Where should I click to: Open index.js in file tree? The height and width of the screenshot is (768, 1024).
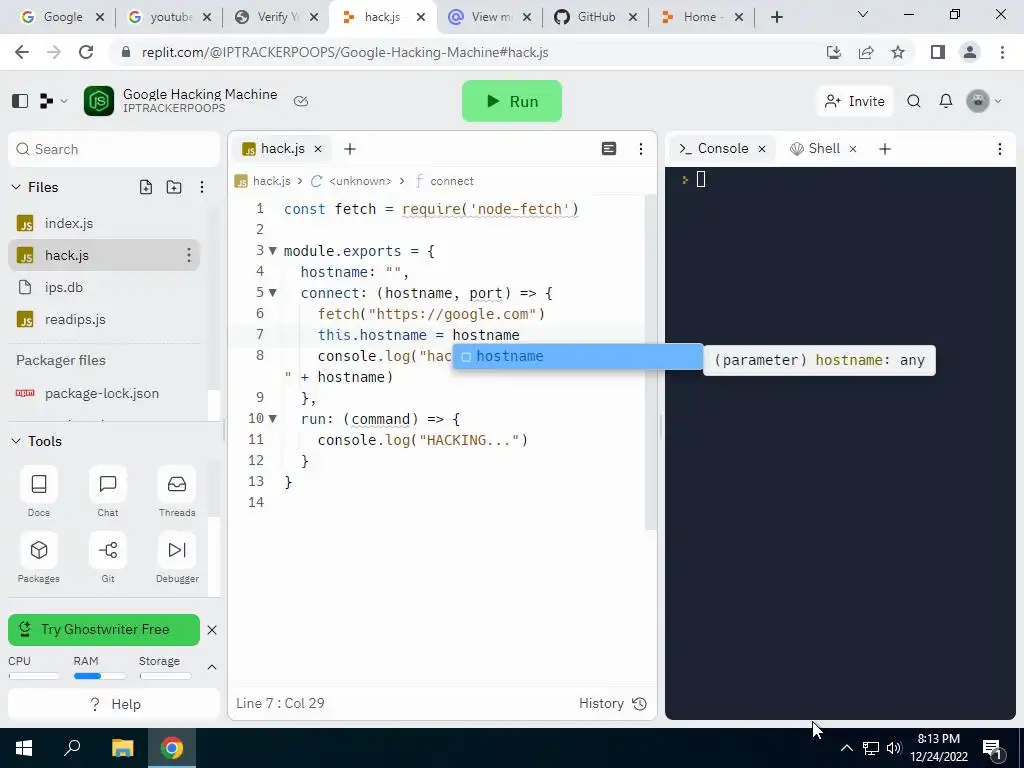[104, 223]
